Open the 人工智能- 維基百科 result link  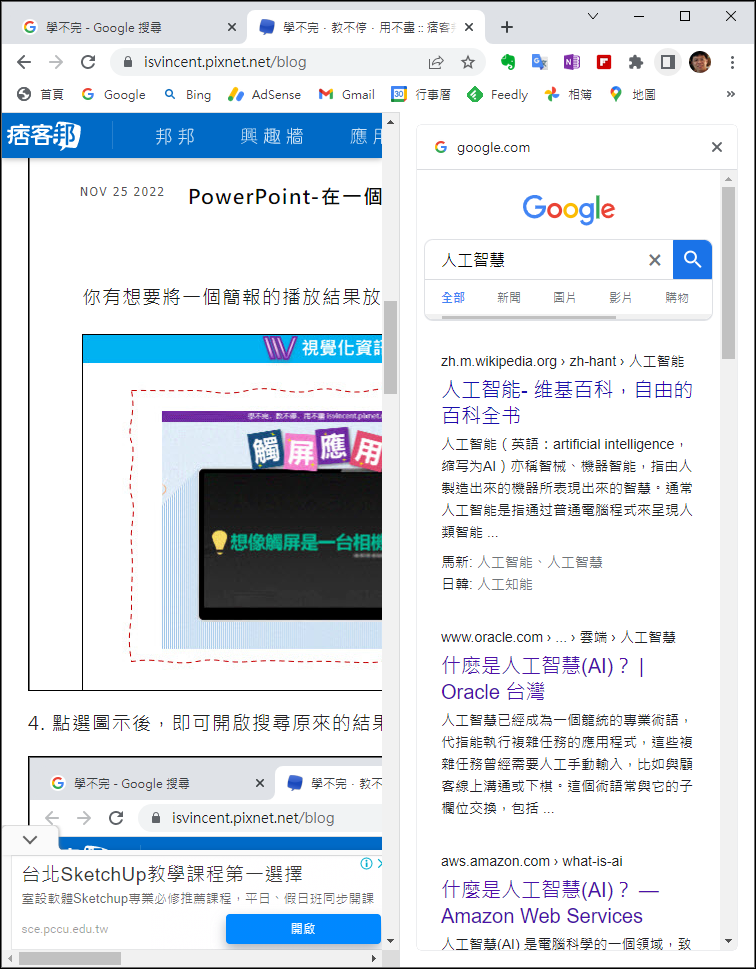567,402
